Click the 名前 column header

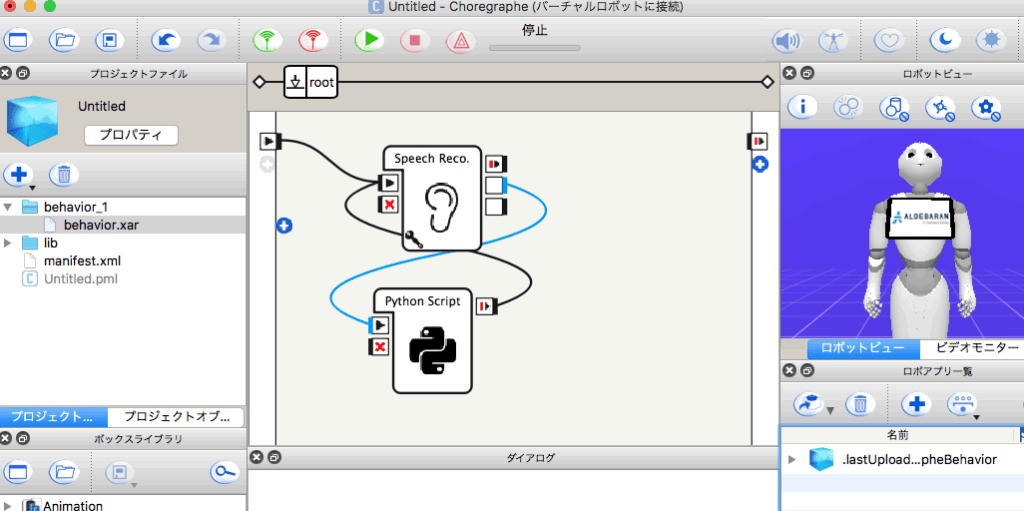tap(897, 435)
